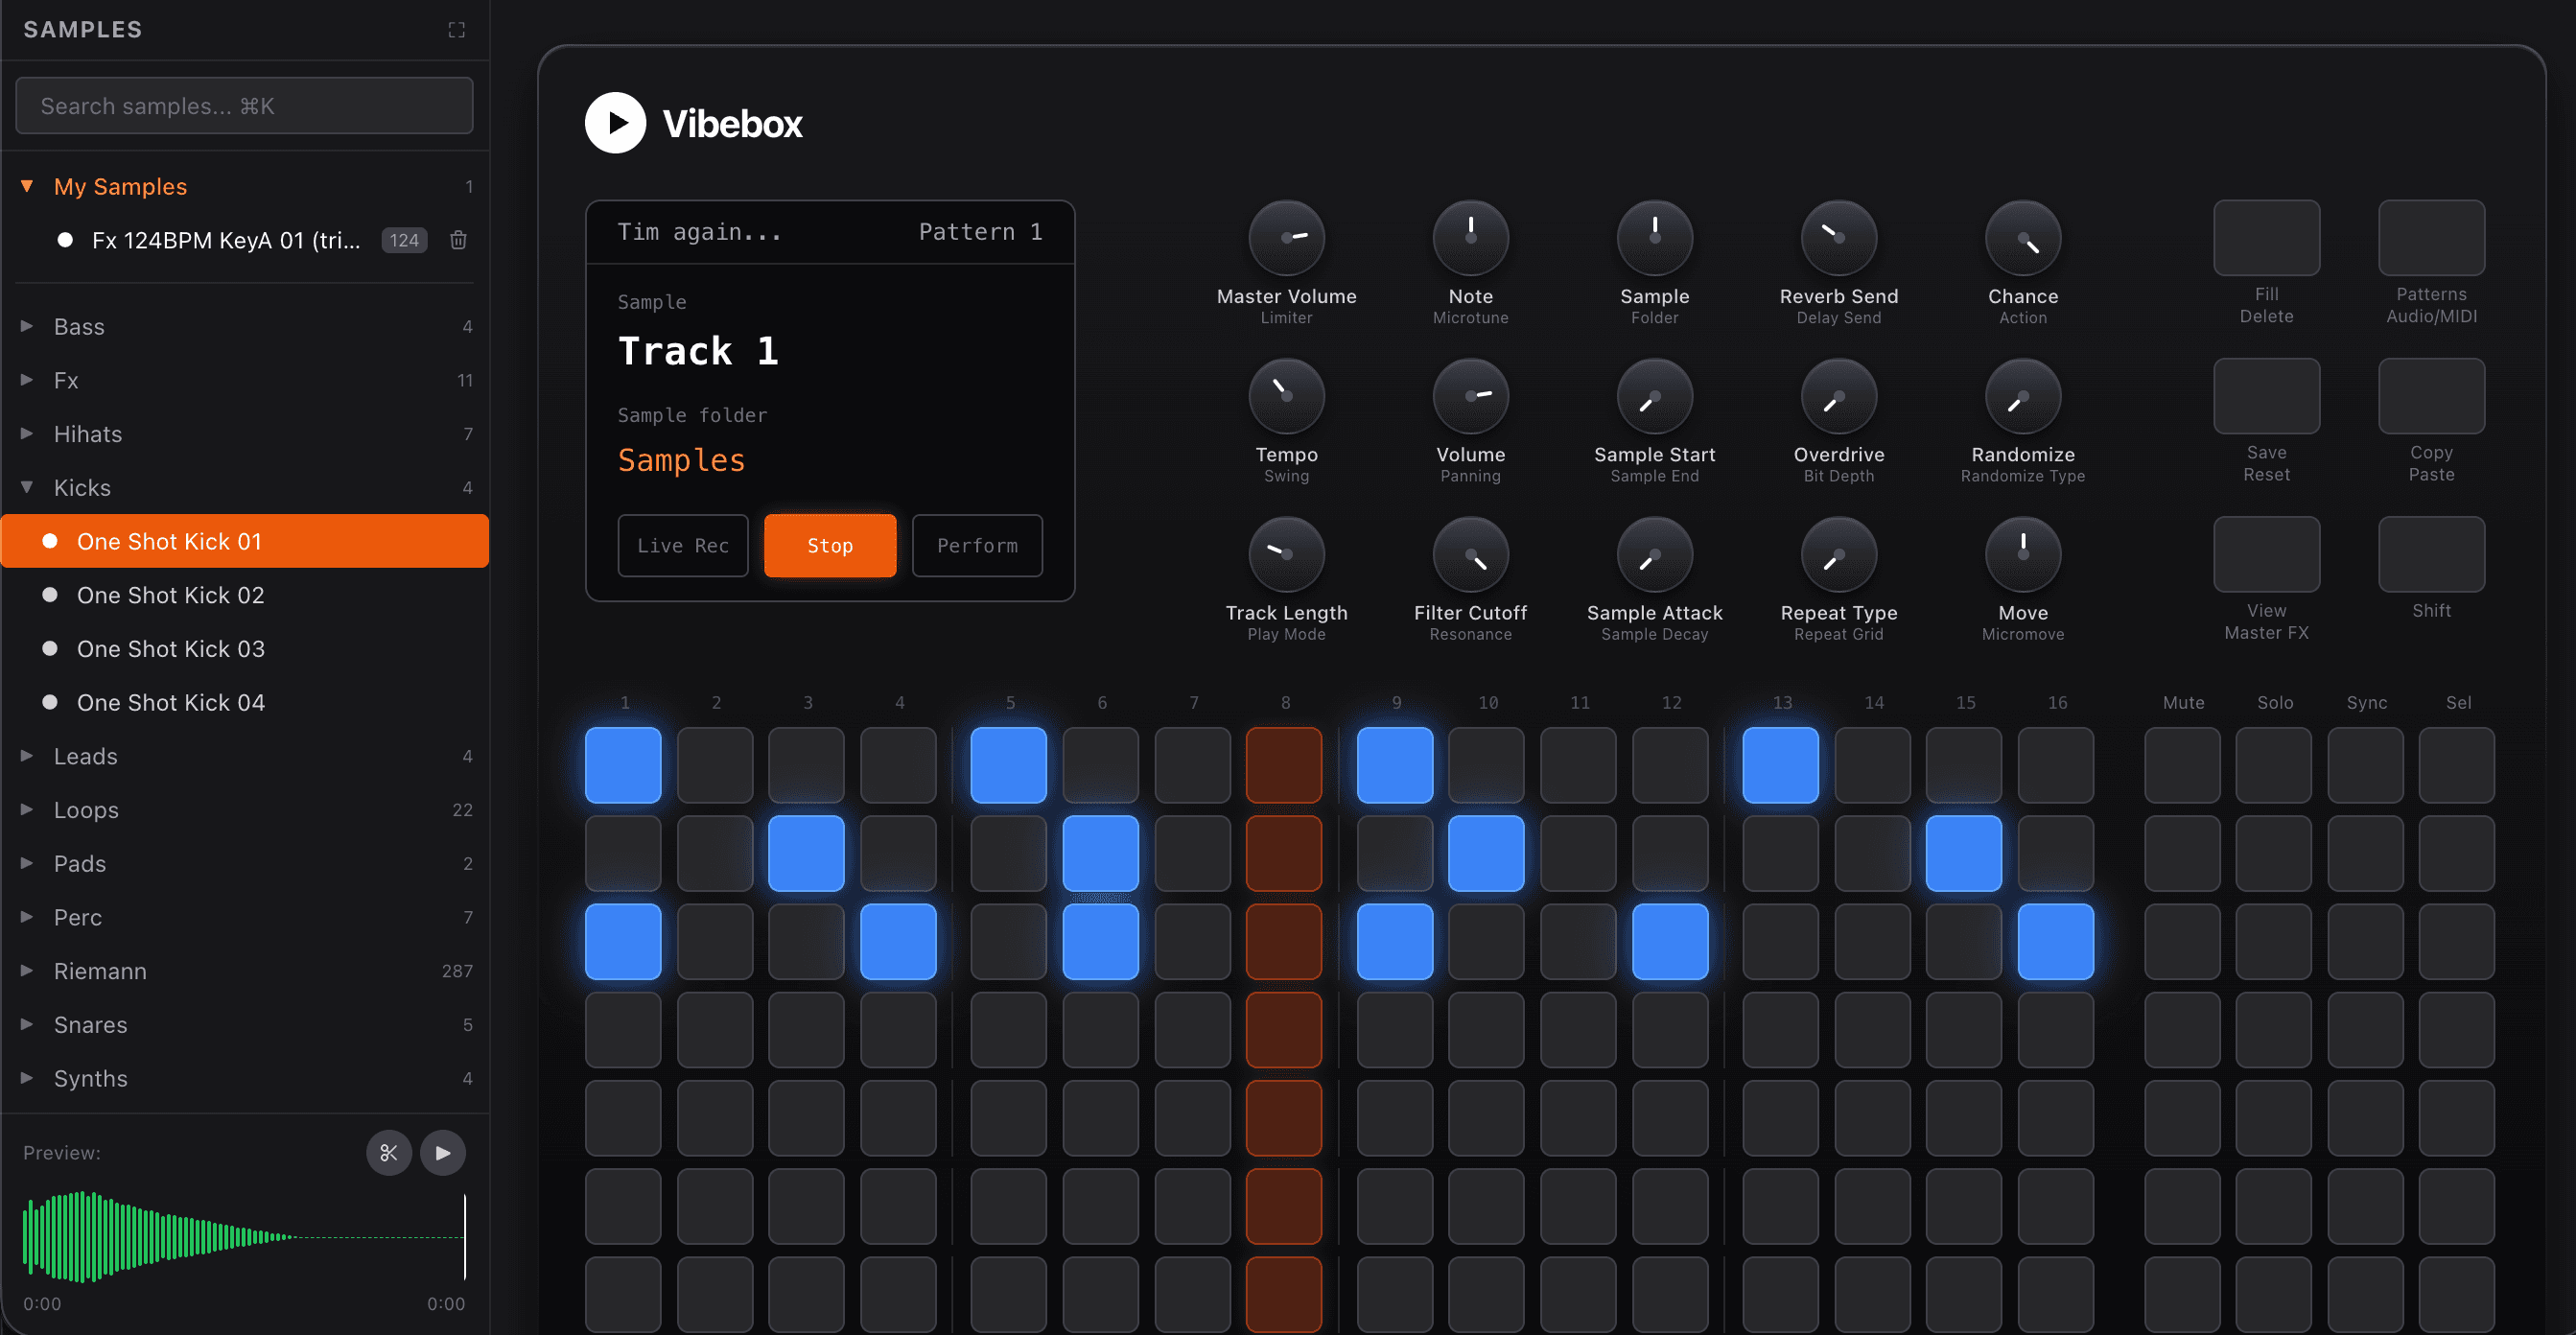Screen dimensions: 2576x1335
Task: Delete the Fx 124BPM KeyA 01 sample
Action: tap(458, 240)
